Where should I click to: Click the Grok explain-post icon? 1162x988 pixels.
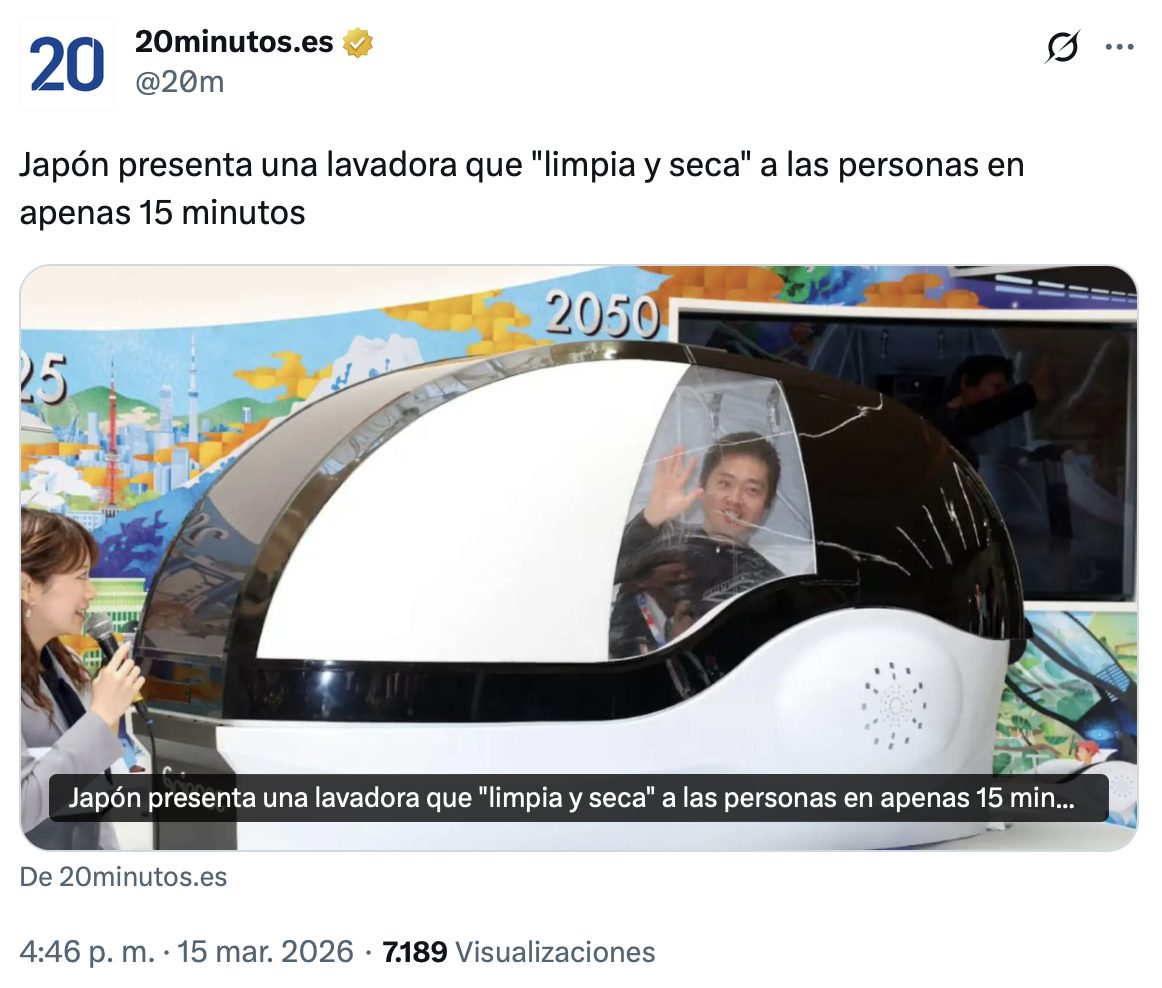[x=1063, y=47]
